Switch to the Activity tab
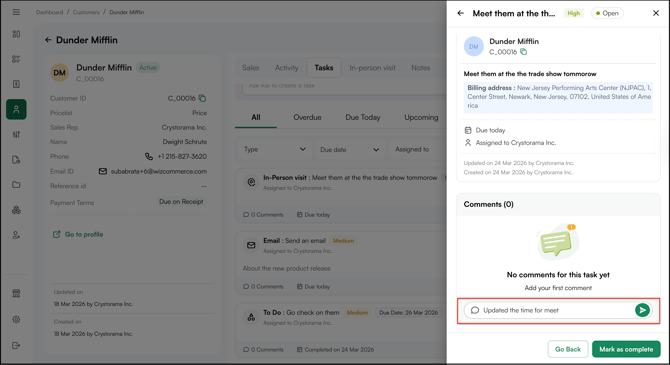 pos(286,68)
